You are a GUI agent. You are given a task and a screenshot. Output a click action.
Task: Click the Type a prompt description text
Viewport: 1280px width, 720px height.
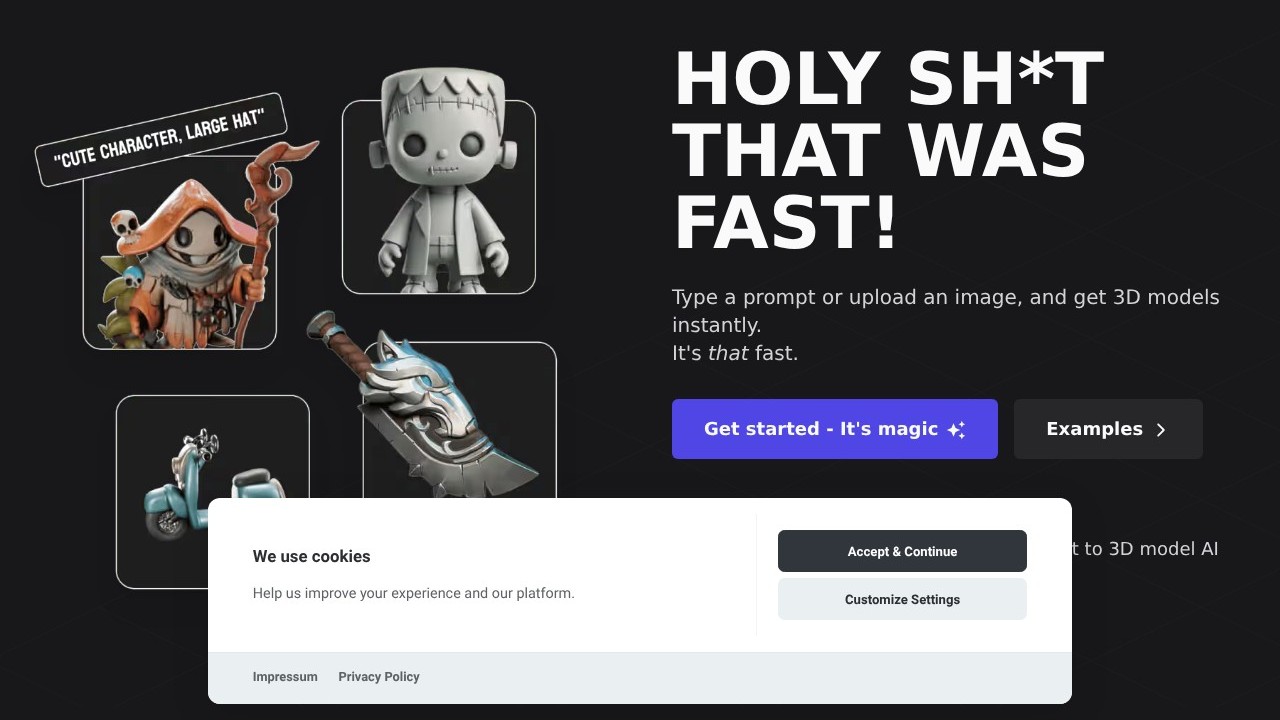(945, 311)
